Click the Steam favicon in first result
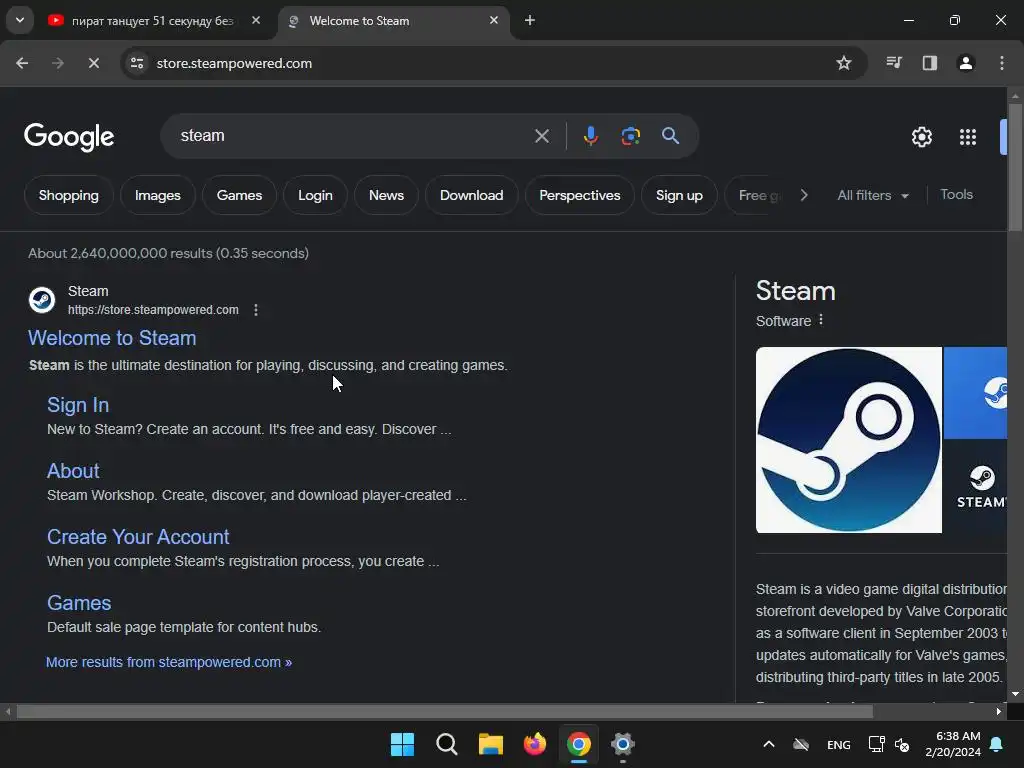The width and height of the screenshot is (1024, 768). 42,300
